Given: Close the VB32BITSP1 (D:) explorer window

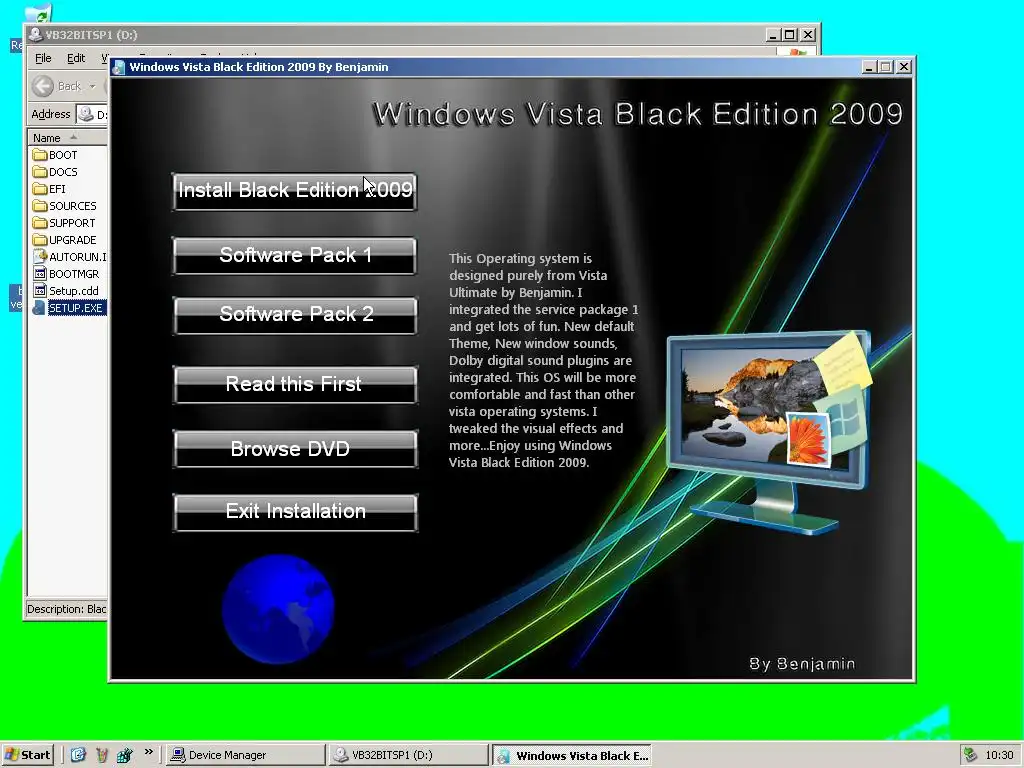Looking at the screenshot, I should pyautogui.click(x=808, y=35).
